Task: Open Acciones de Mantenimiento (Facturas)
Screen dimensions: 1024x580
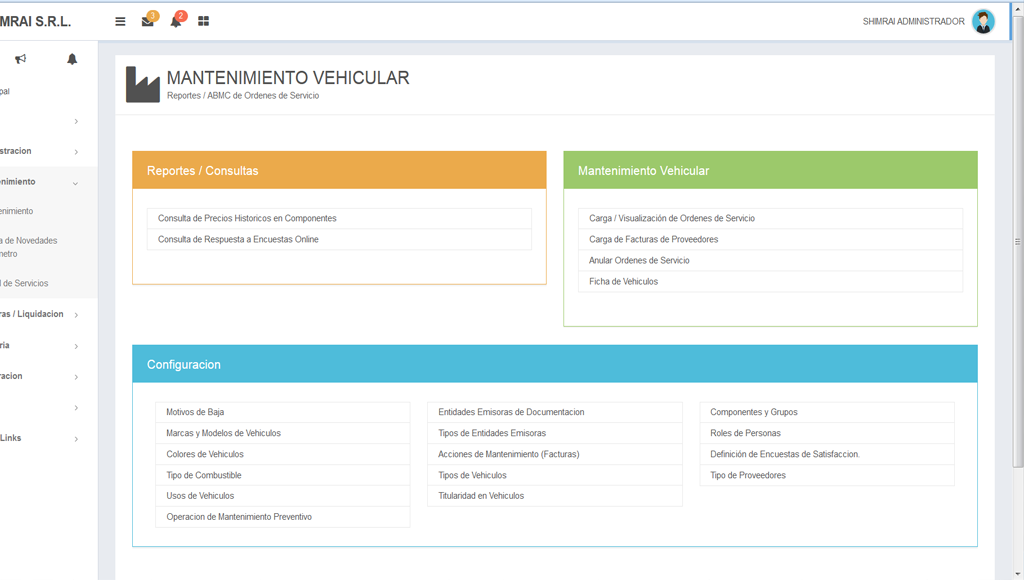Action: coord(554,454)
